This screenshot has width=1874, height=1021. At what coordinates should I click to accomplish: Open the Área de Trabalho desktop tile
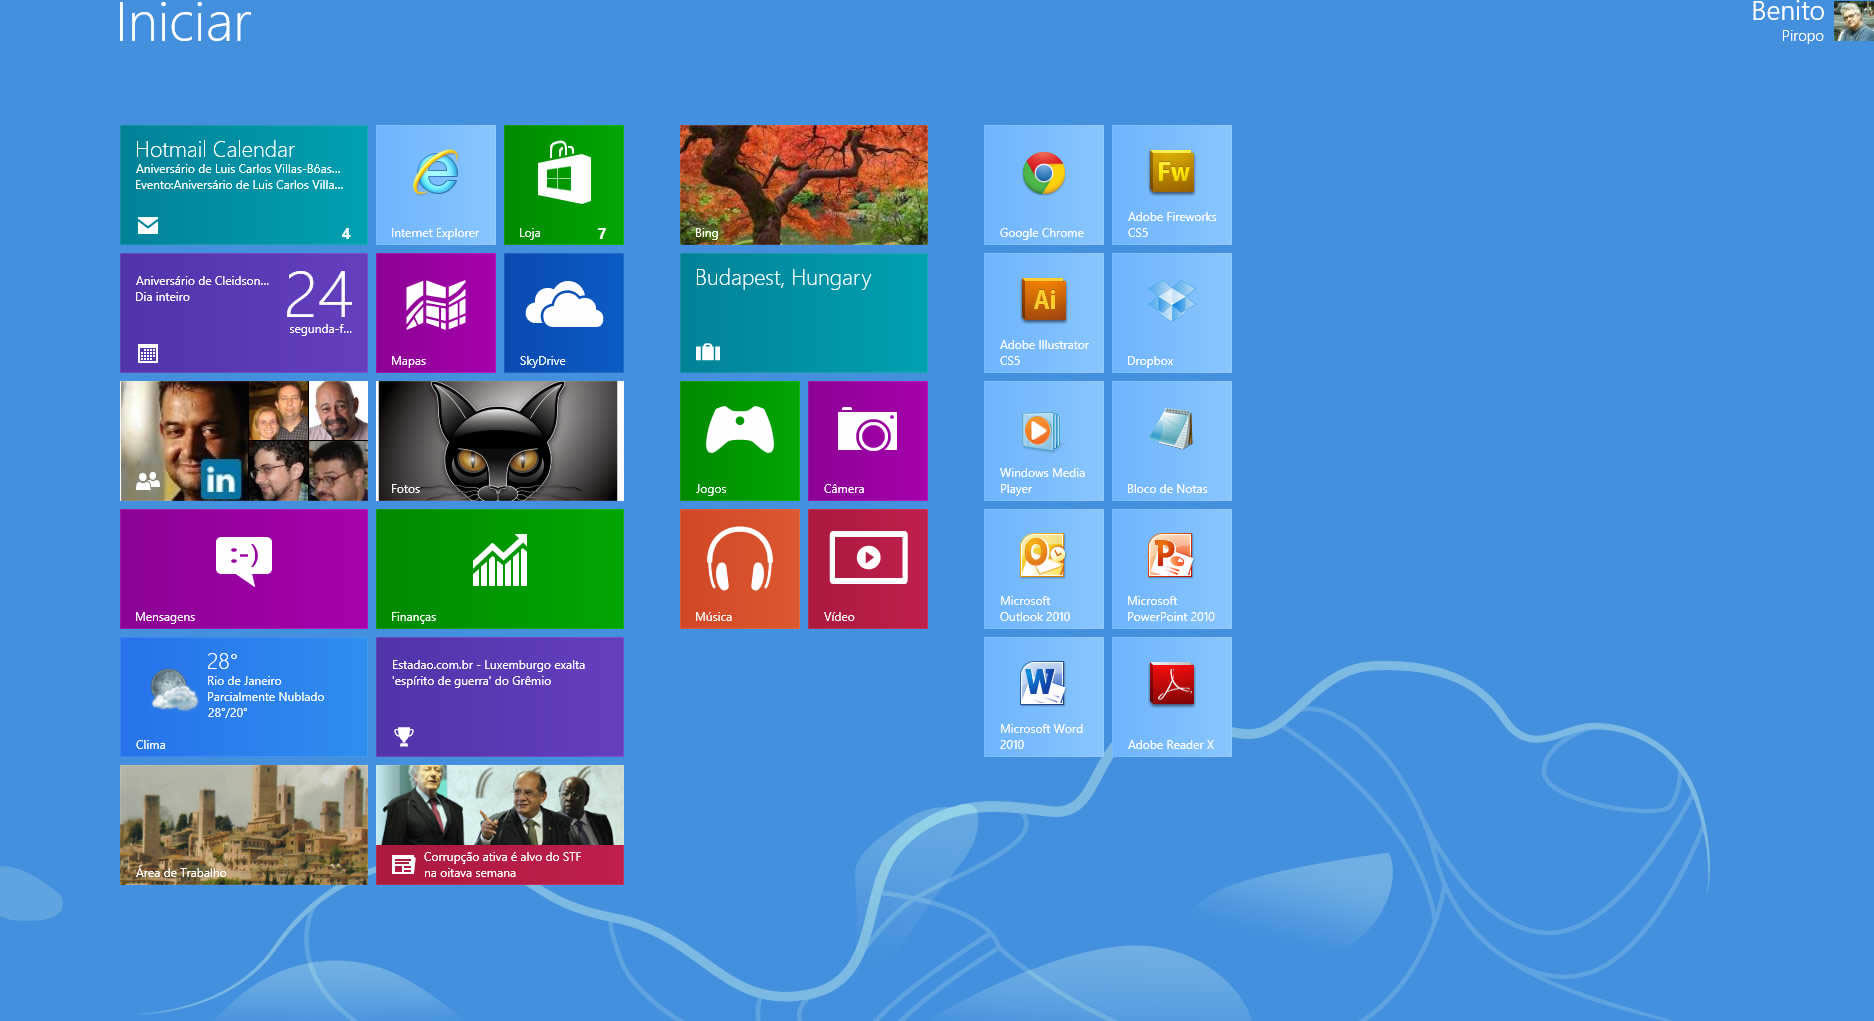[x=243, y=825]
